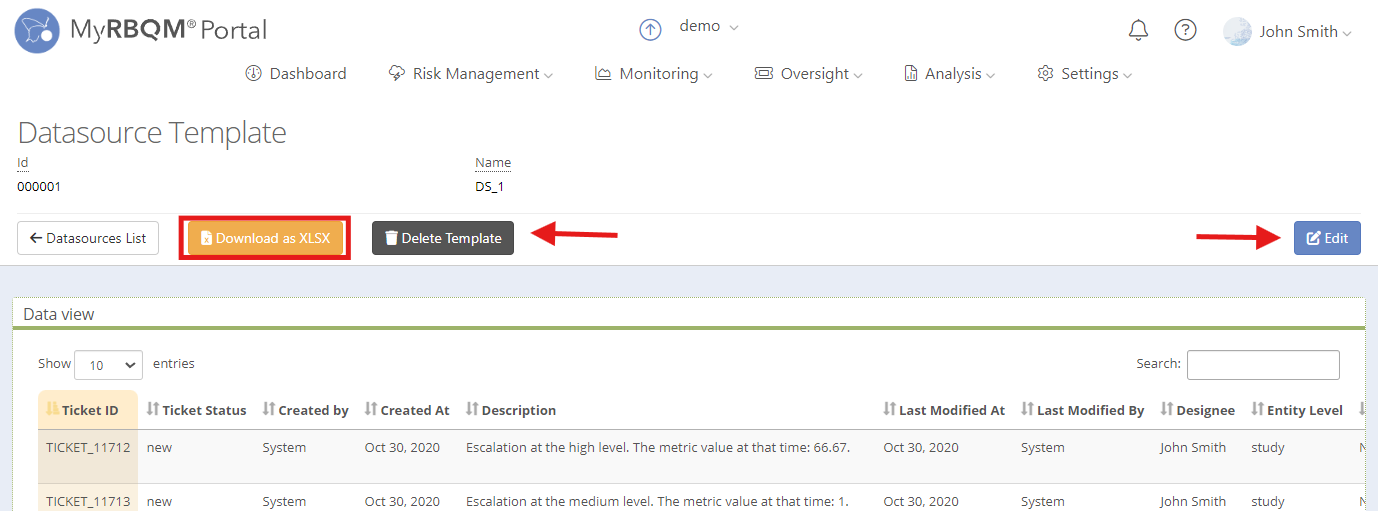This screenshot has width=1378, height=511.
Task: Select the 66.67 escalation description text
Action: pyautogui.click(x=658, y=447)
